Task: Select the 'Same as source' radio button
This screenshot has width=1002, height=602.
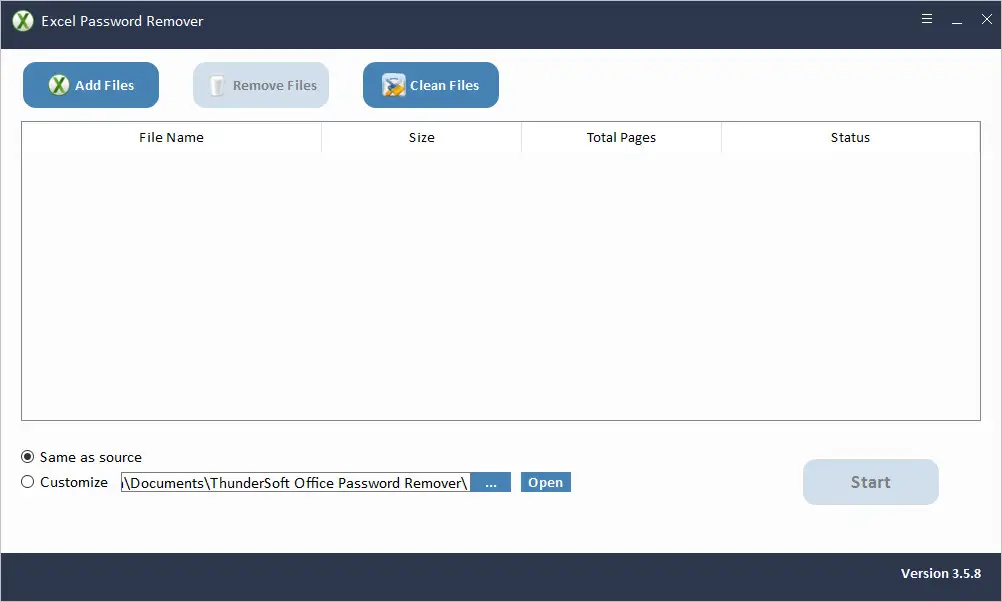Action: [x=27, y=457]
